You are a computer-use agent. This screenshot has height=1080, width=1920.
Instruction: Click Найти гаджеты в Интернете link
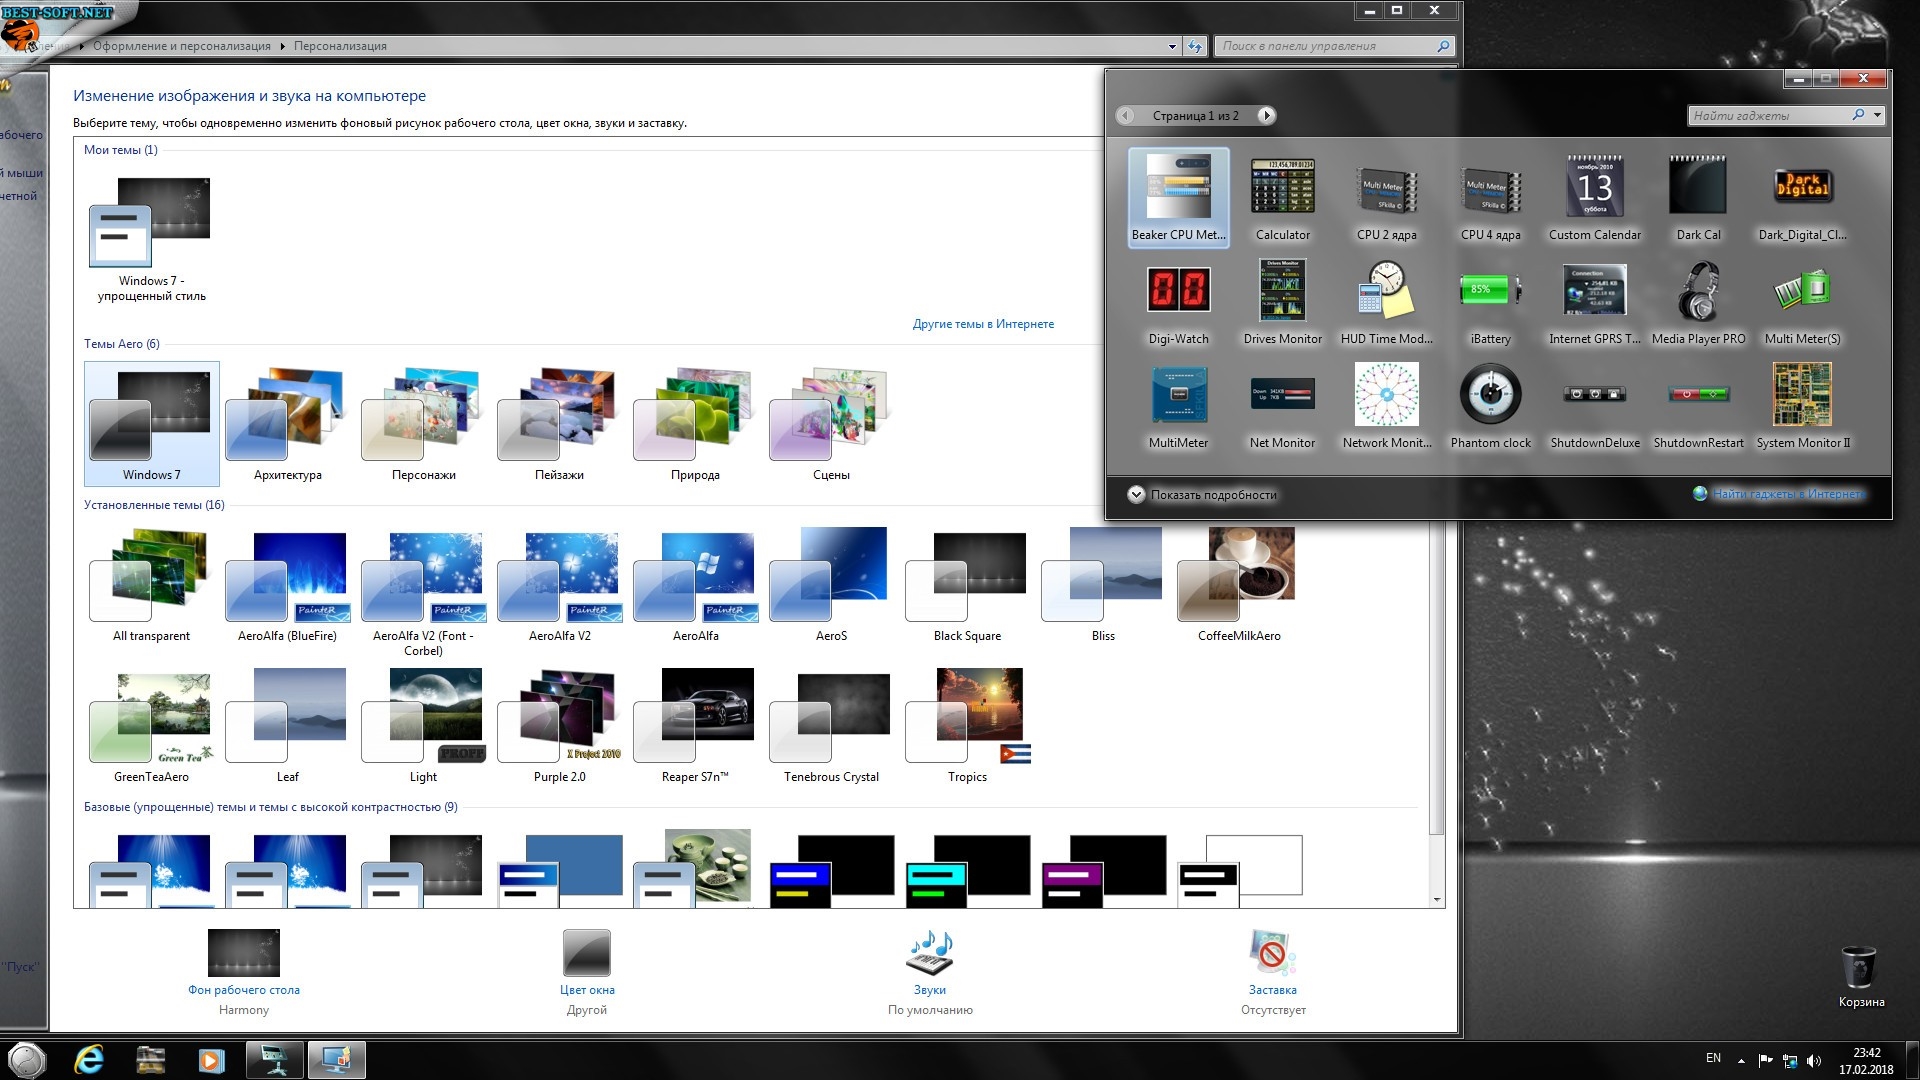pos(1788,494)
